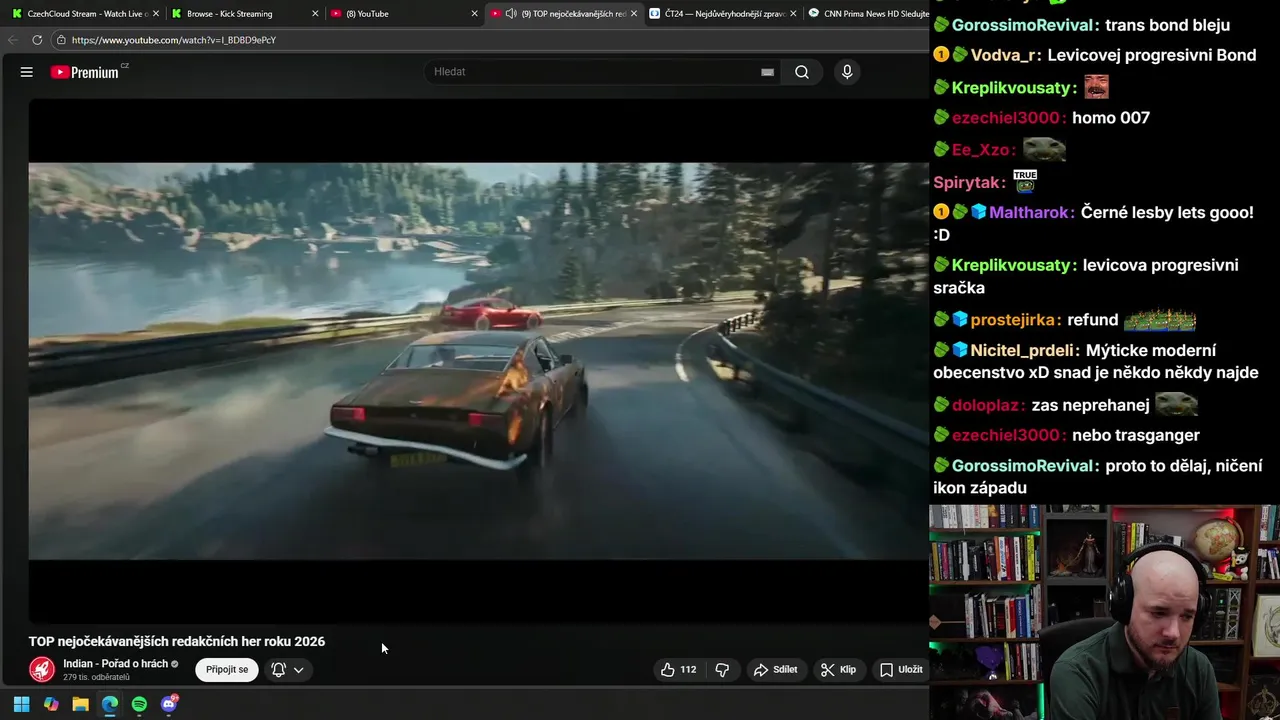Open Indian channel avatar
Screen dimensions: 1280x720
click(42, 669)
